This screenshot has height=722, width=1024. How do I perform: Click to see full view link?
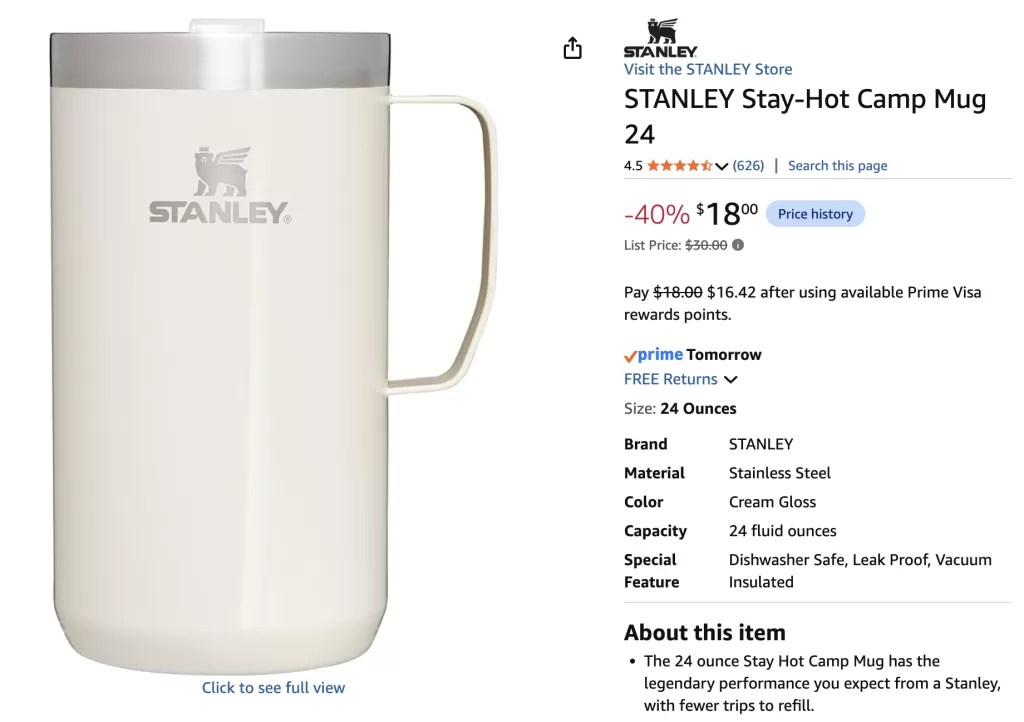click(273, 687)
